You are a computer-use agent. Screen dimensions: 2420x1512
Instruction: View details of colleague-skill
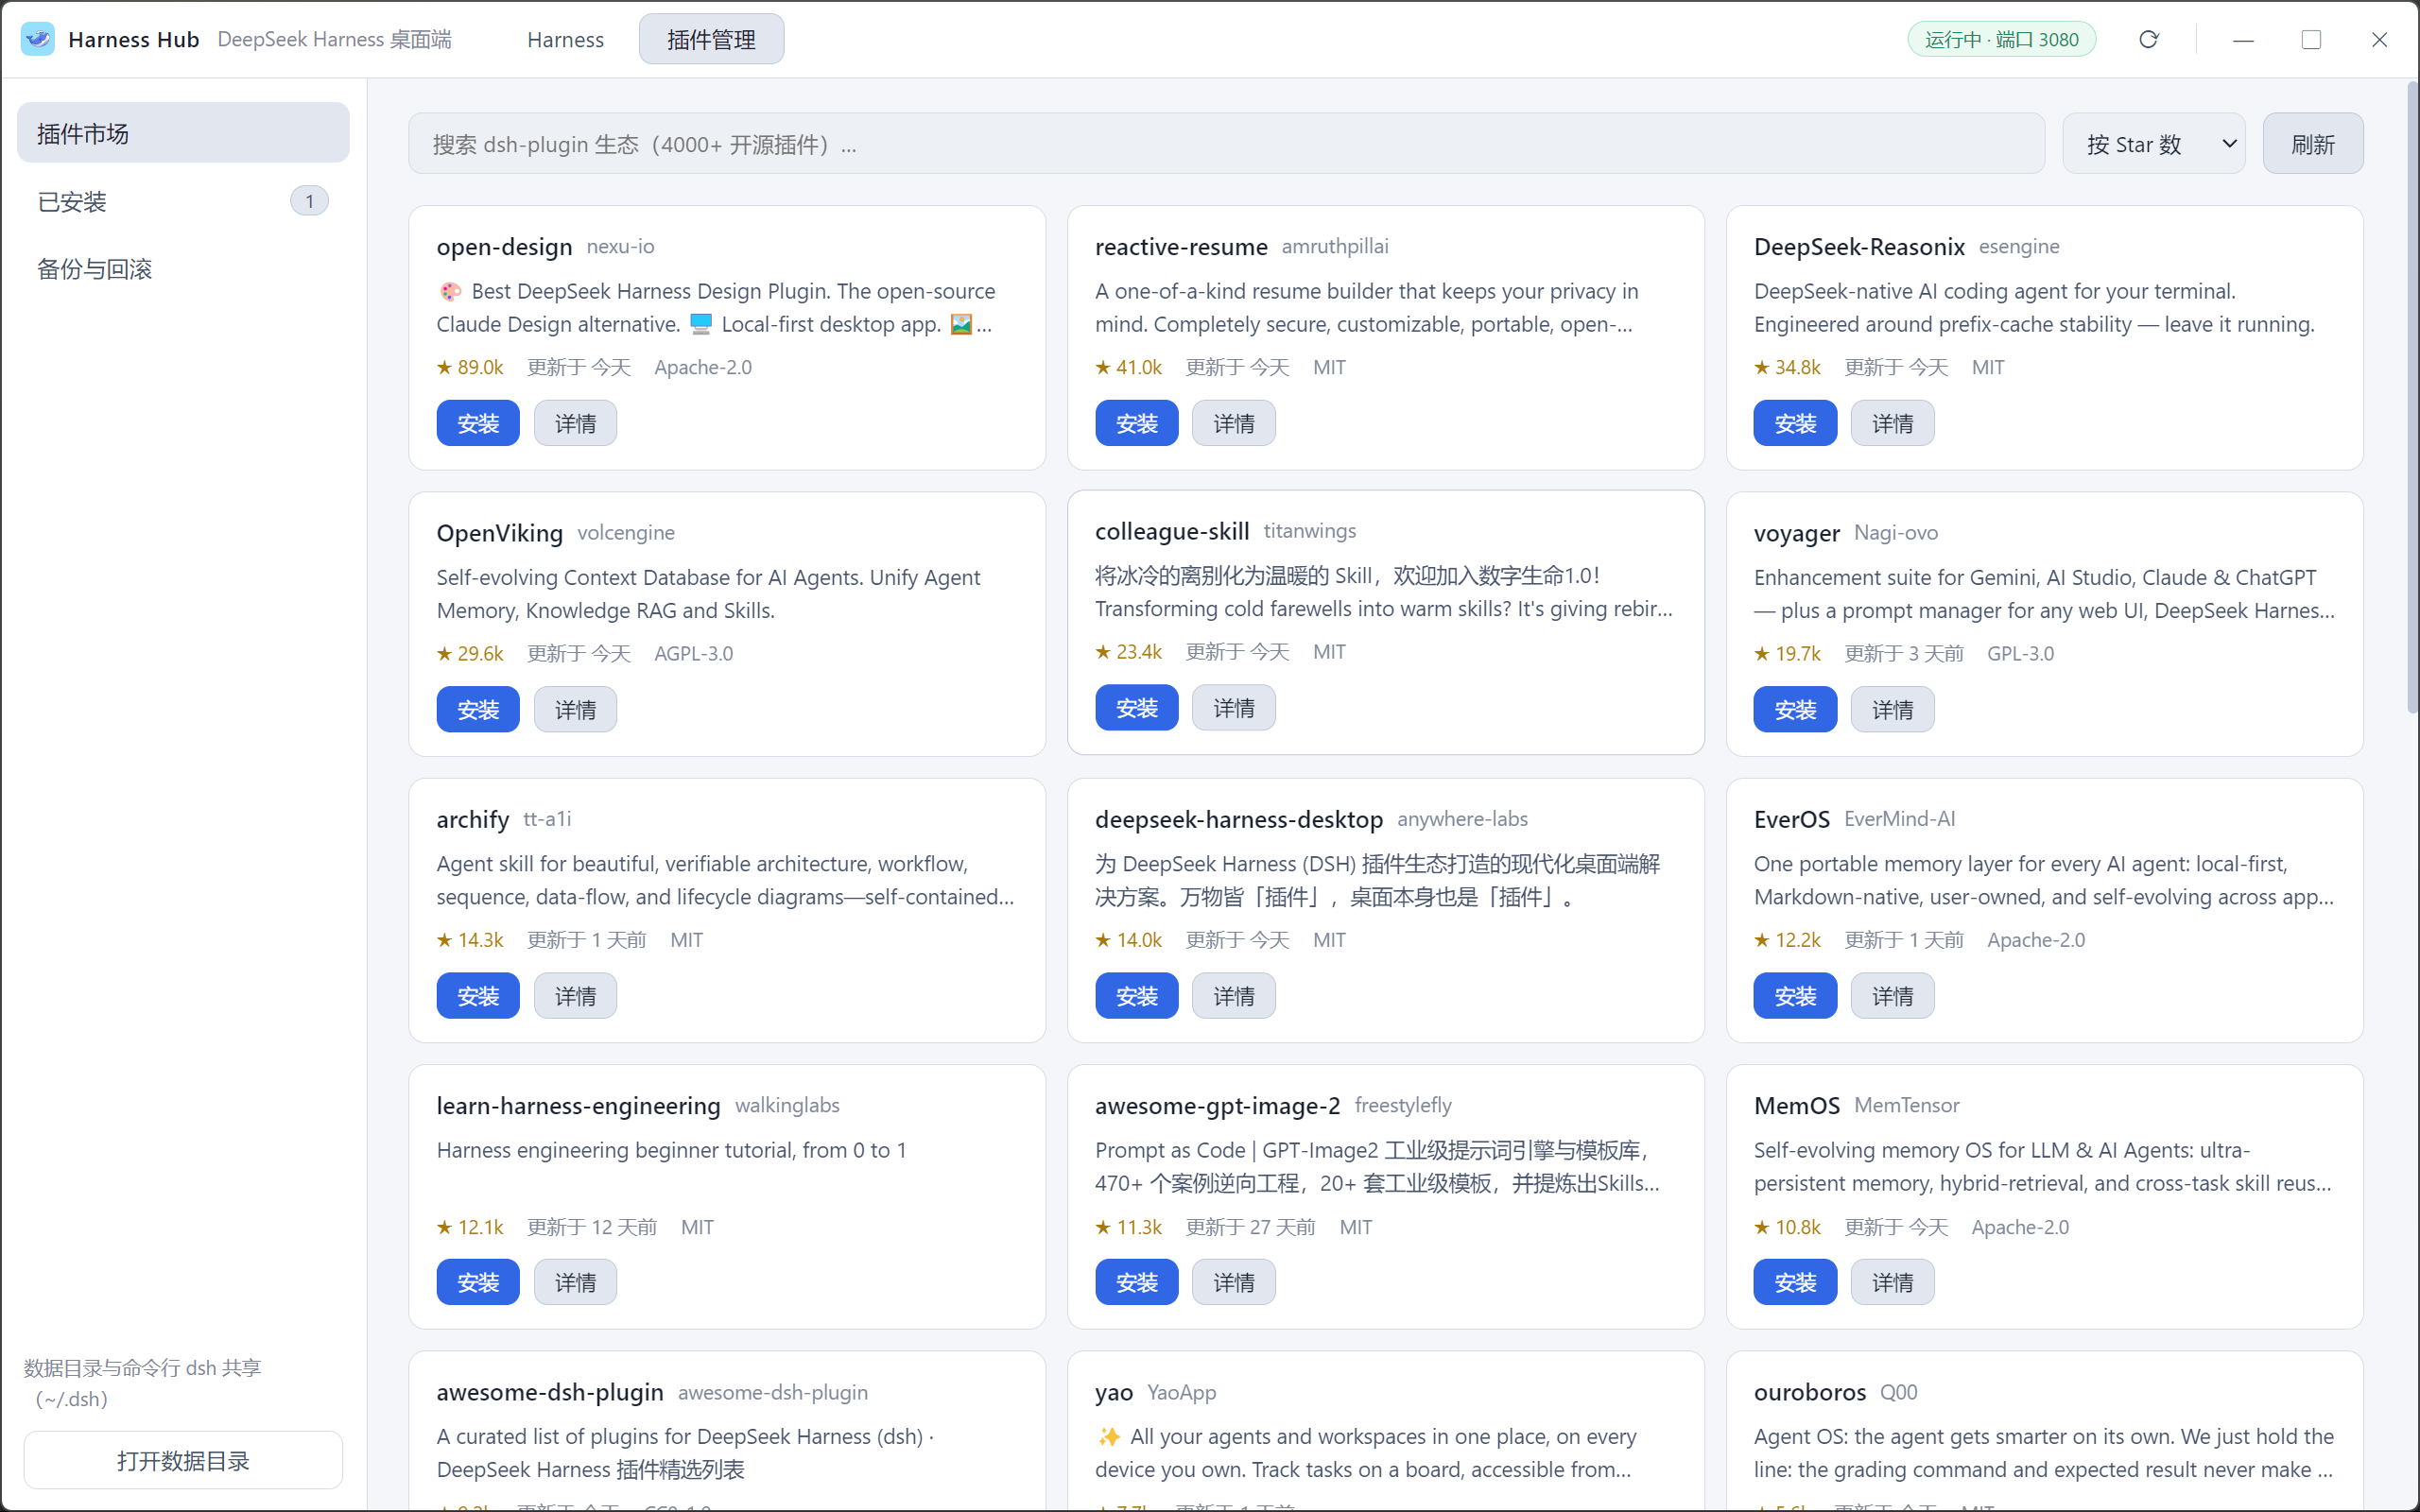[1234, 707]
